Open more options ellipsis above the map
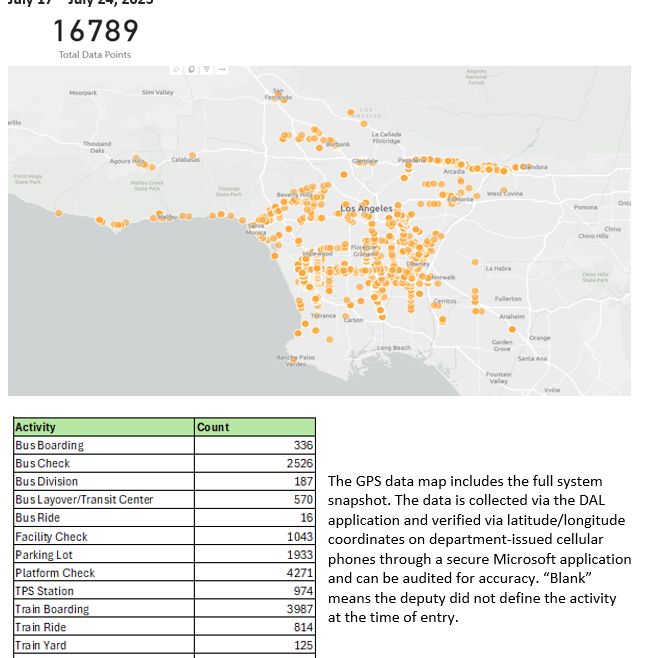This screenshot has width=654, height=658. 221,69
